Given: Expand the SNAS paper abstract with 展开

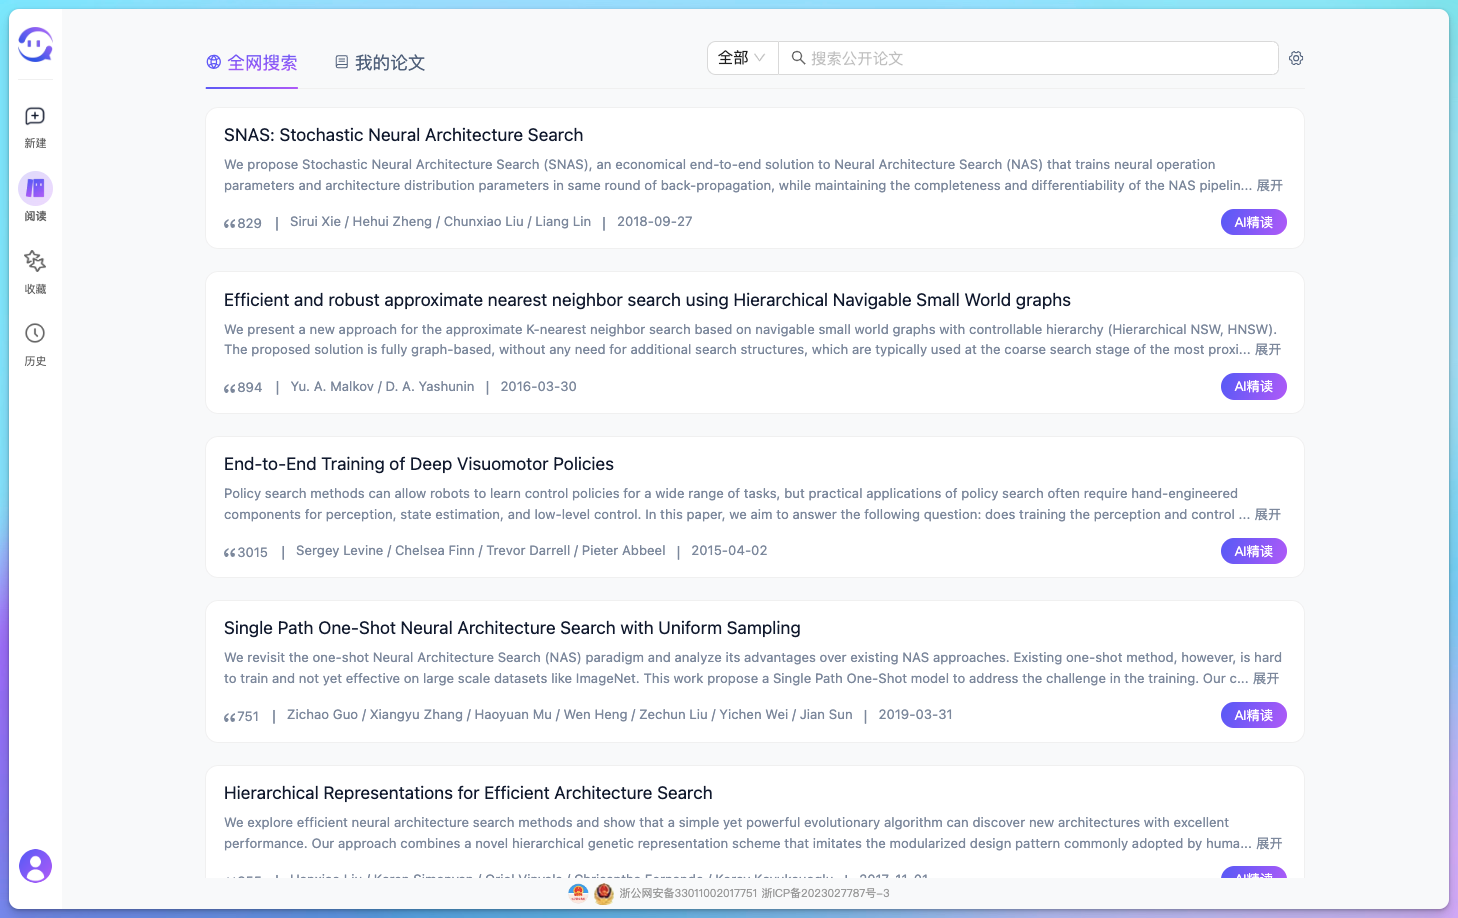Looking at the screenshot, I should (x=1269, y=186).
